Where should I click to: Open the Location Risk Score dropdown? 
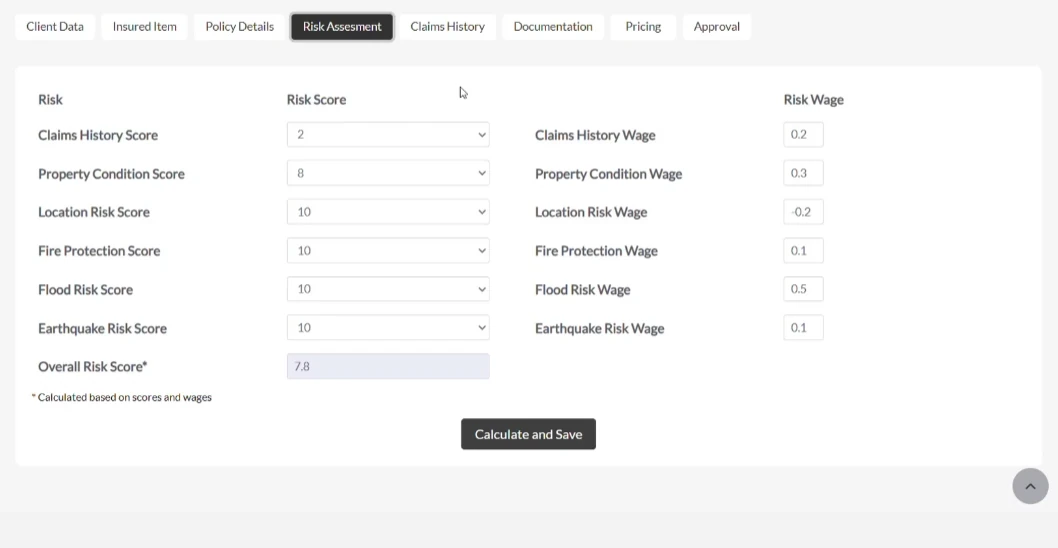388,212
